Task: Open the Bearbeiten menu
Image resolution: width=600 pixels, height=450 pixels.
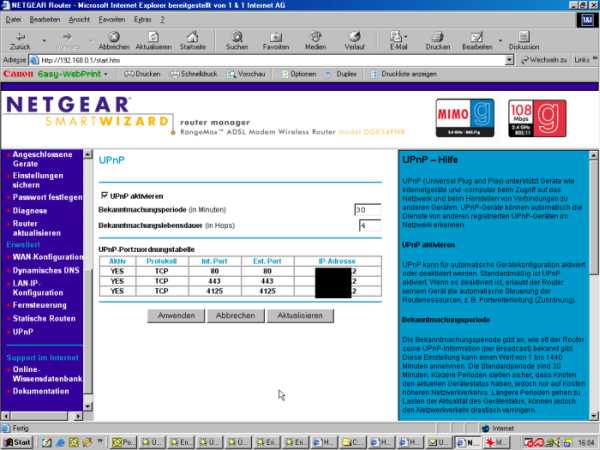Action: [x=45, y=20]
